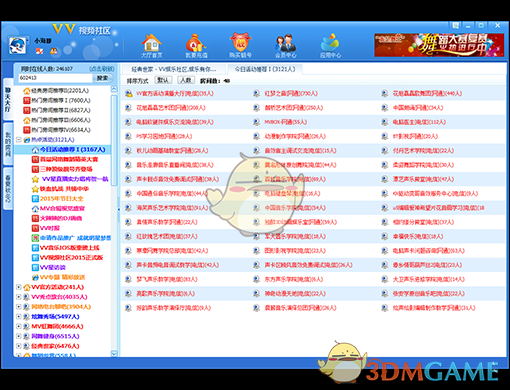Open 应用中心 app center icon
The height and width of the screenshot is (390, 510).
330,46
